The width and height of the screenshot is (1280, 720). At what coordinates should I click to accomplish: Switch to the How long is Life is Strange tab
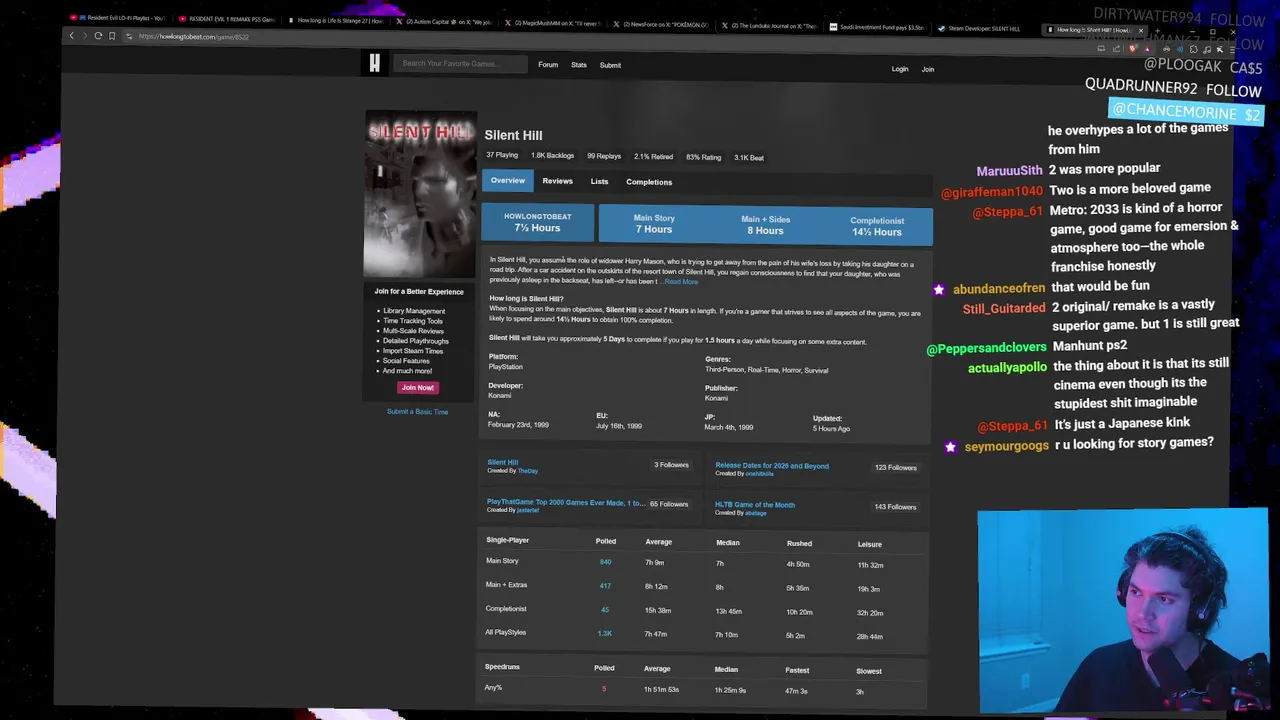335,20
